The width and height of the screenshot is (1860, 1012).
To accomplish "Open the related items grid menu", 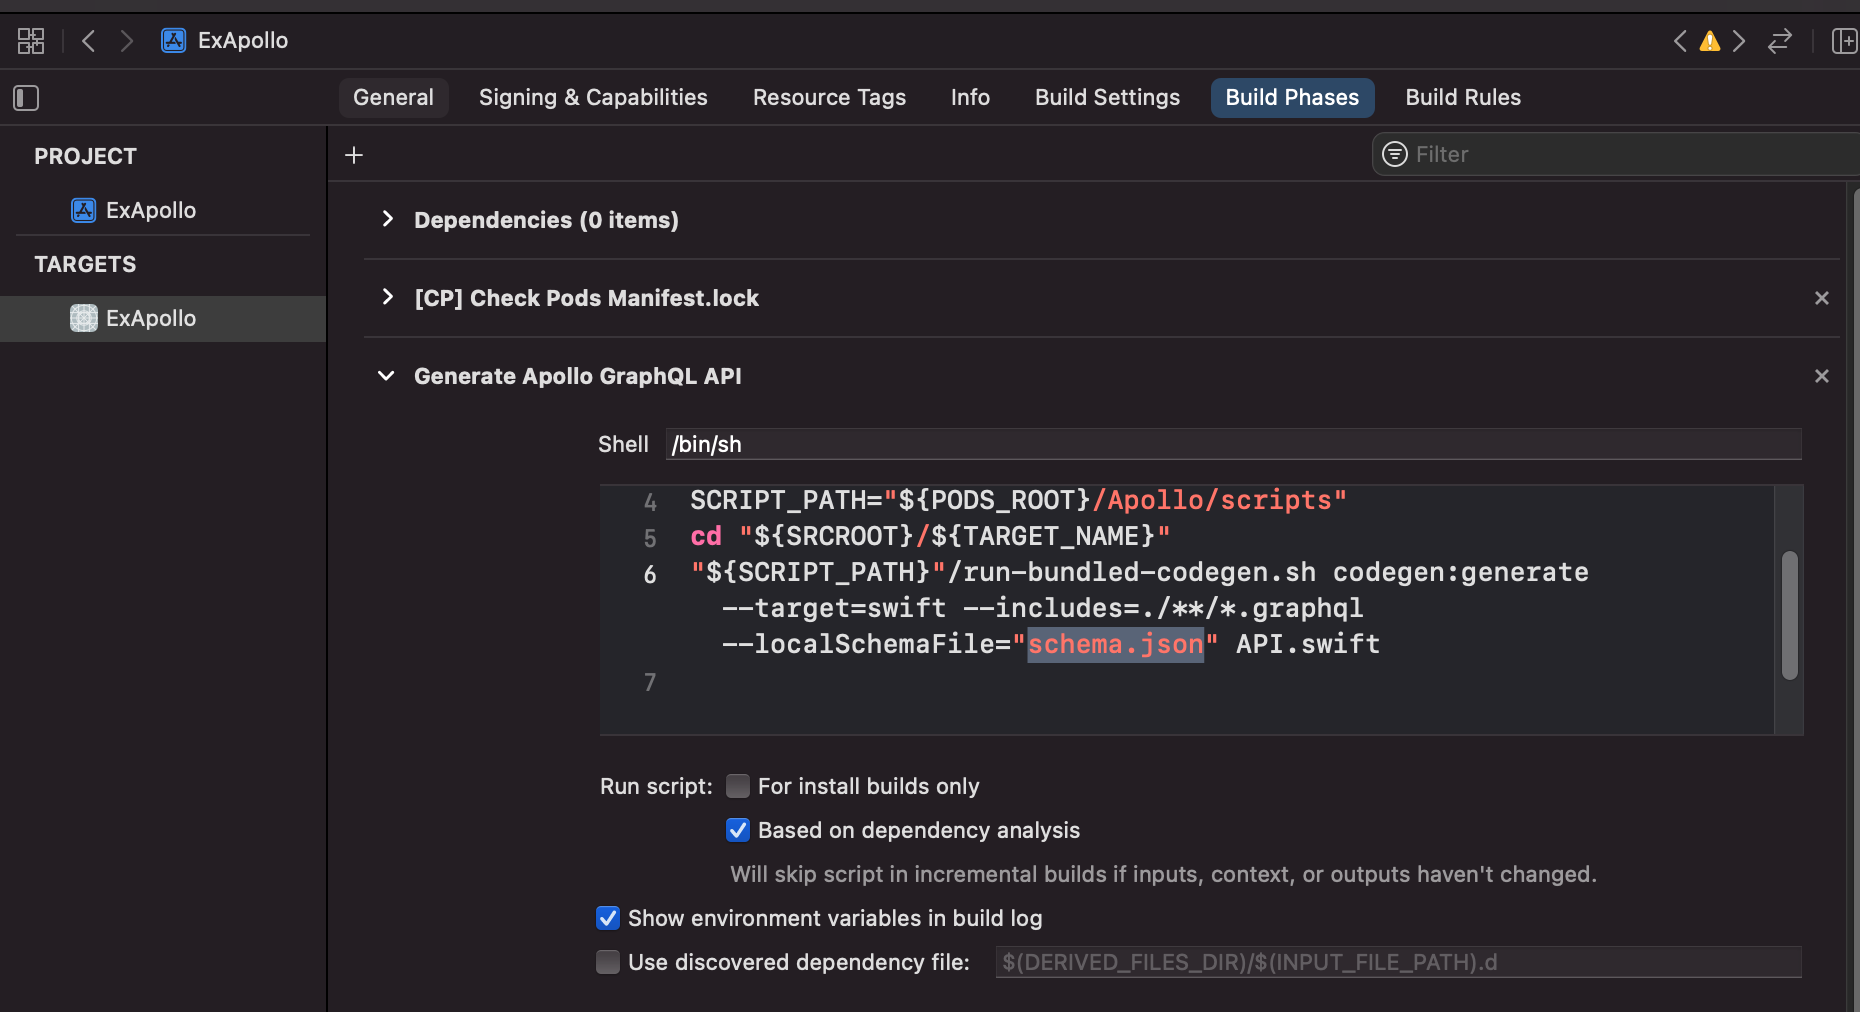I will coord(31,41).
